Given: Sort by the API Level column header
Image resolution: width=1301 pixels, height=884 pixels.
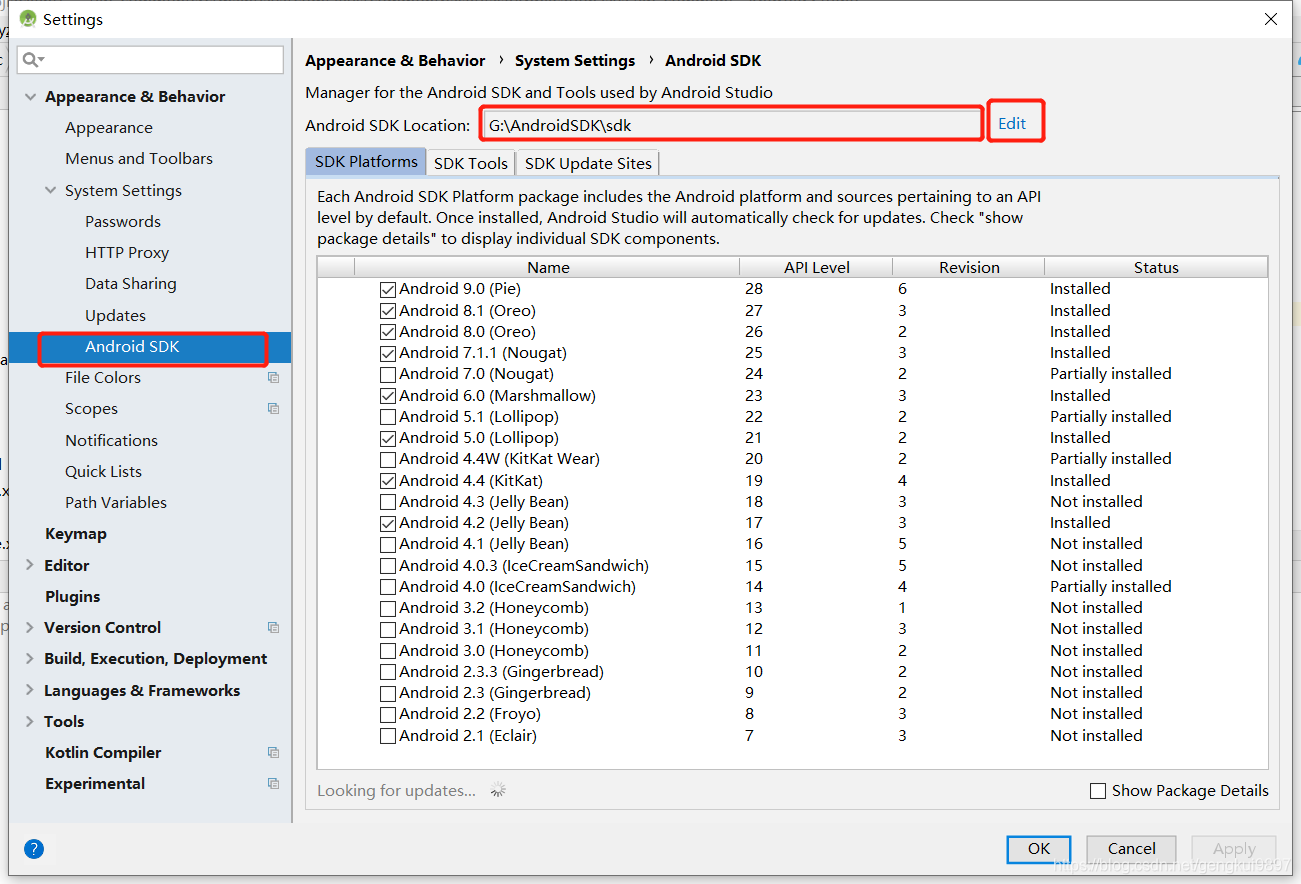Looking at the screenshot, I should tap(816, 267).
